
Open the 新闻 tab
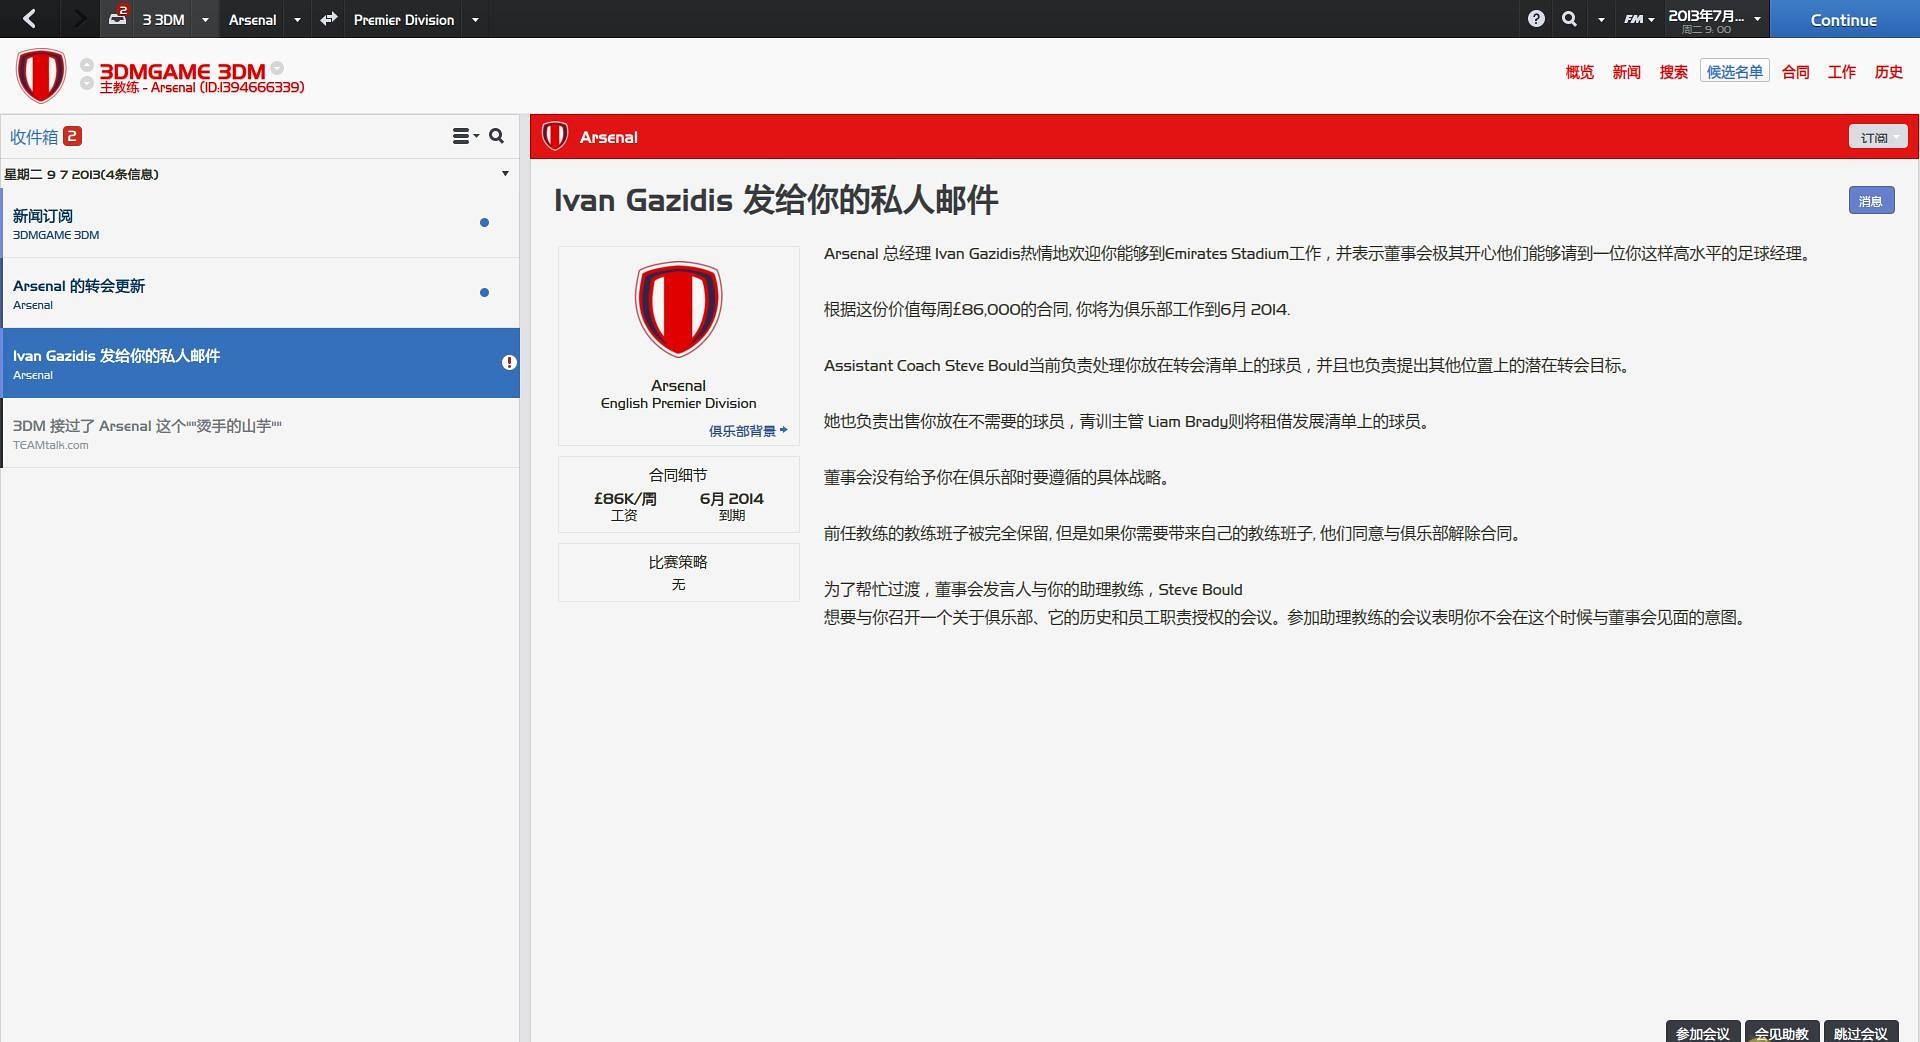pos(1627,72)
